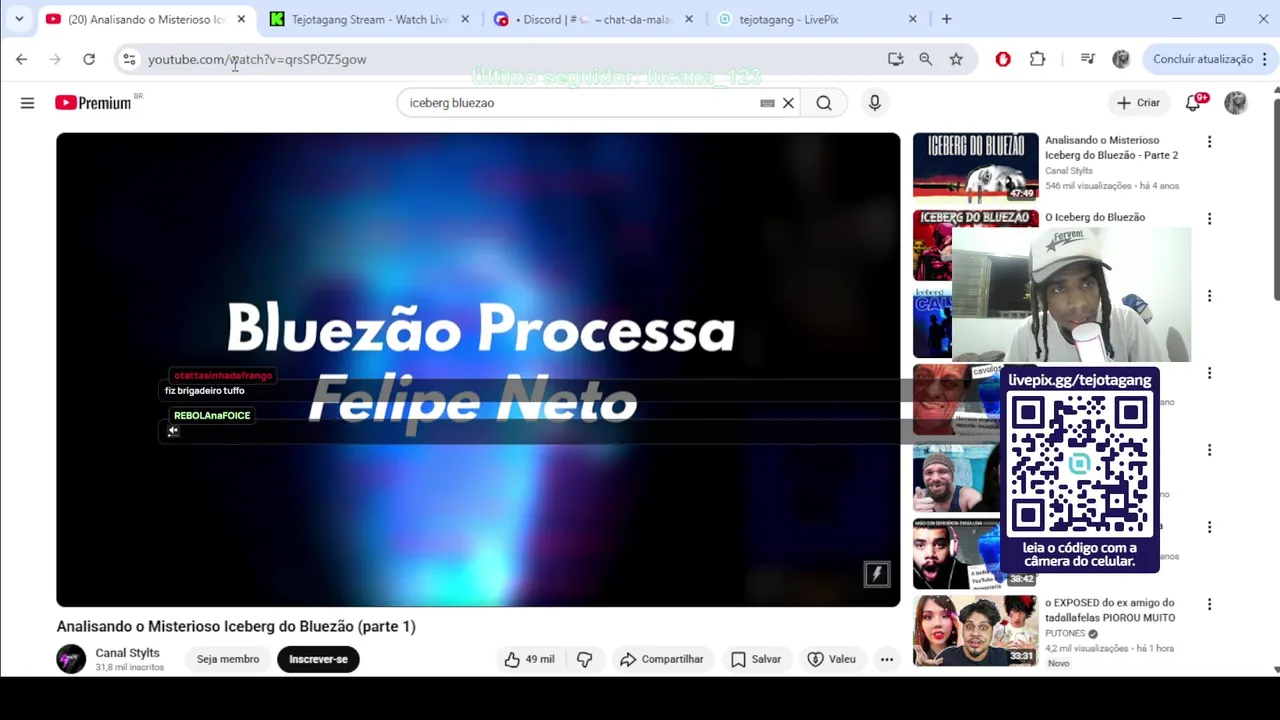Screen dimensions: 1280x720
Task: Click the search magnifier button
Action: pyautogui.click(x=823, y=103)
